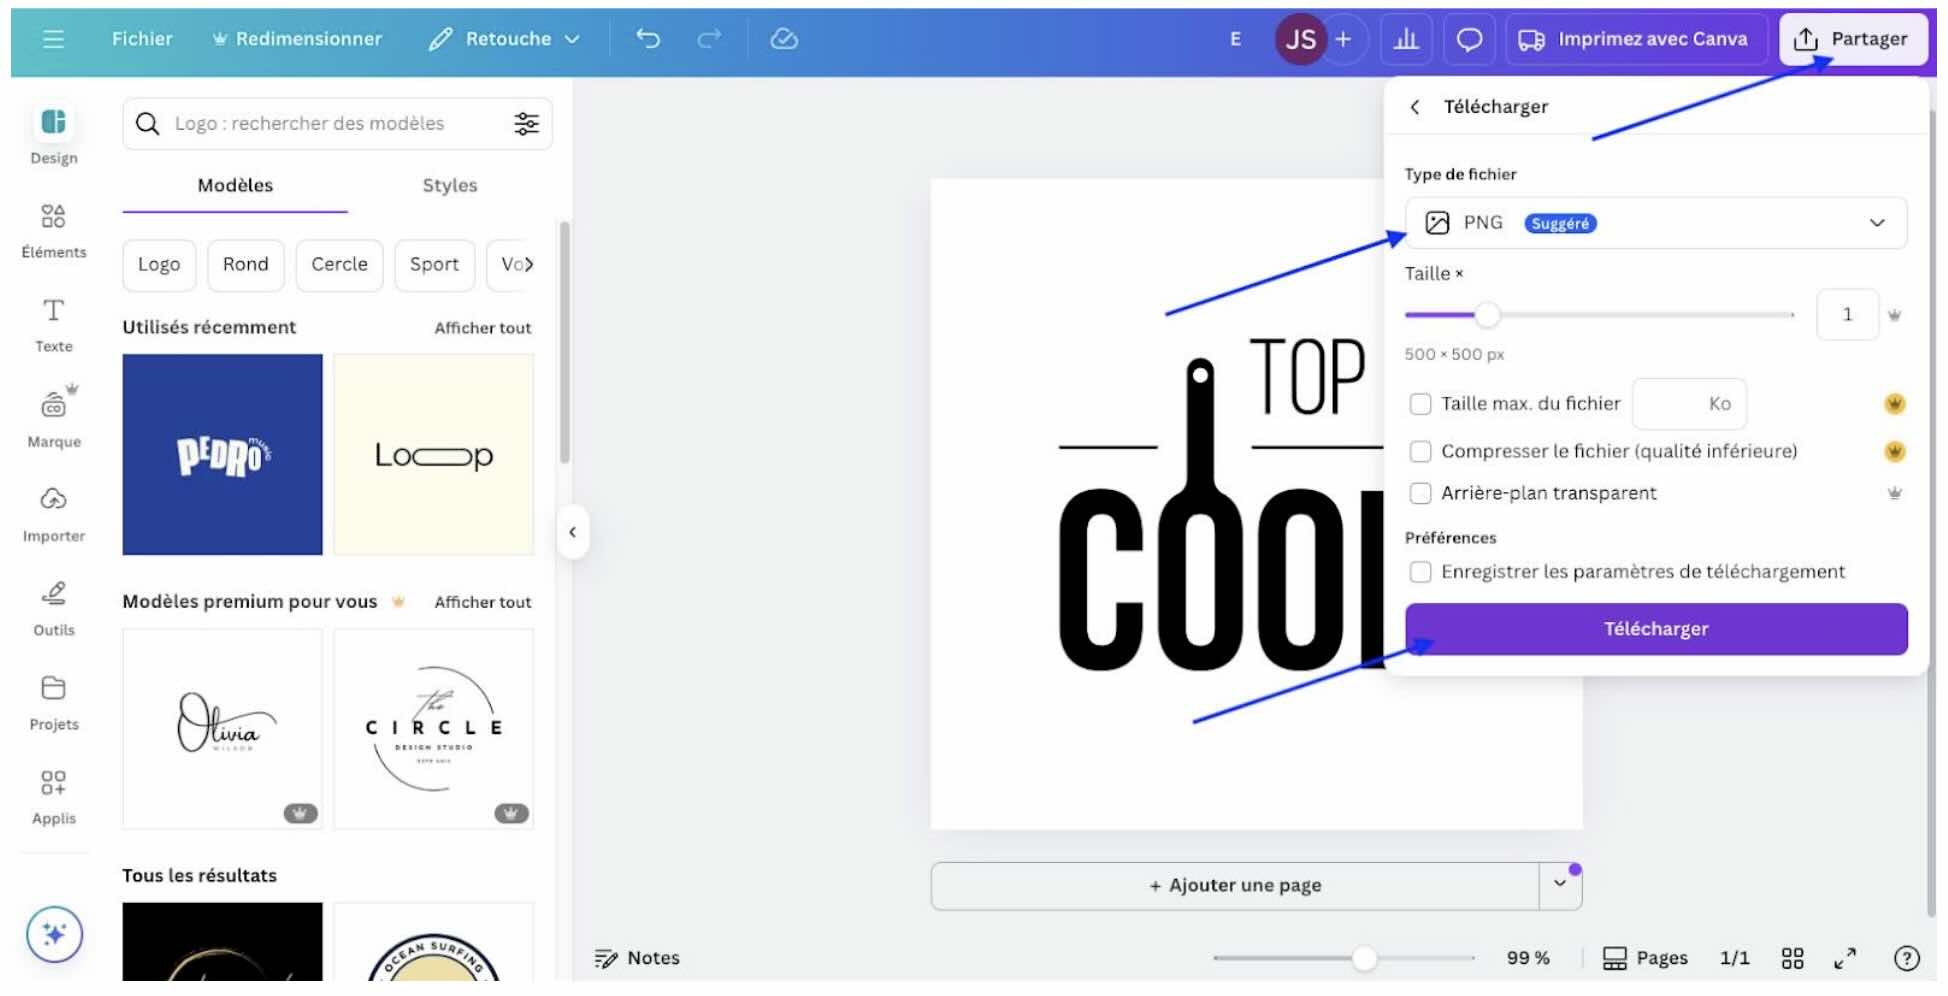Open the Redimensionner menu
The image size is (1948, 996).
point(297,39)
